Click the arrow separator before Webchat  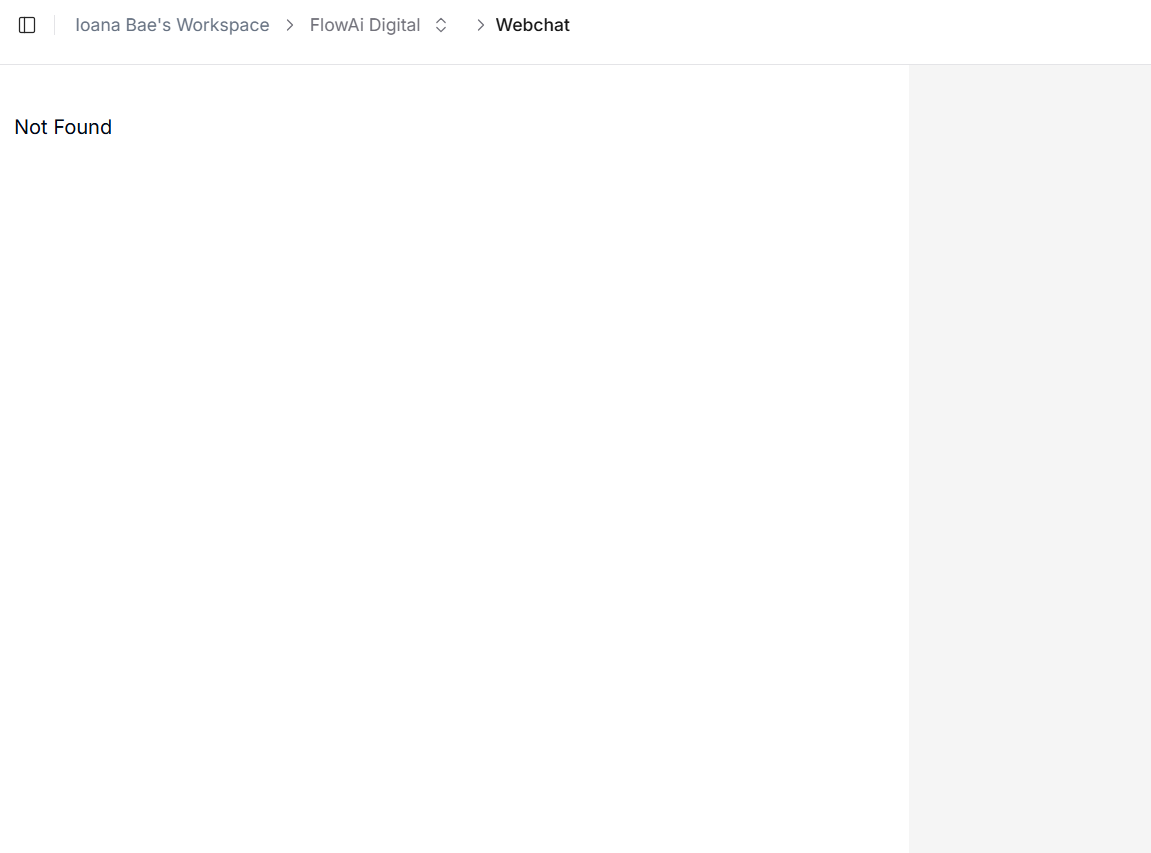(x=480, y=25)
